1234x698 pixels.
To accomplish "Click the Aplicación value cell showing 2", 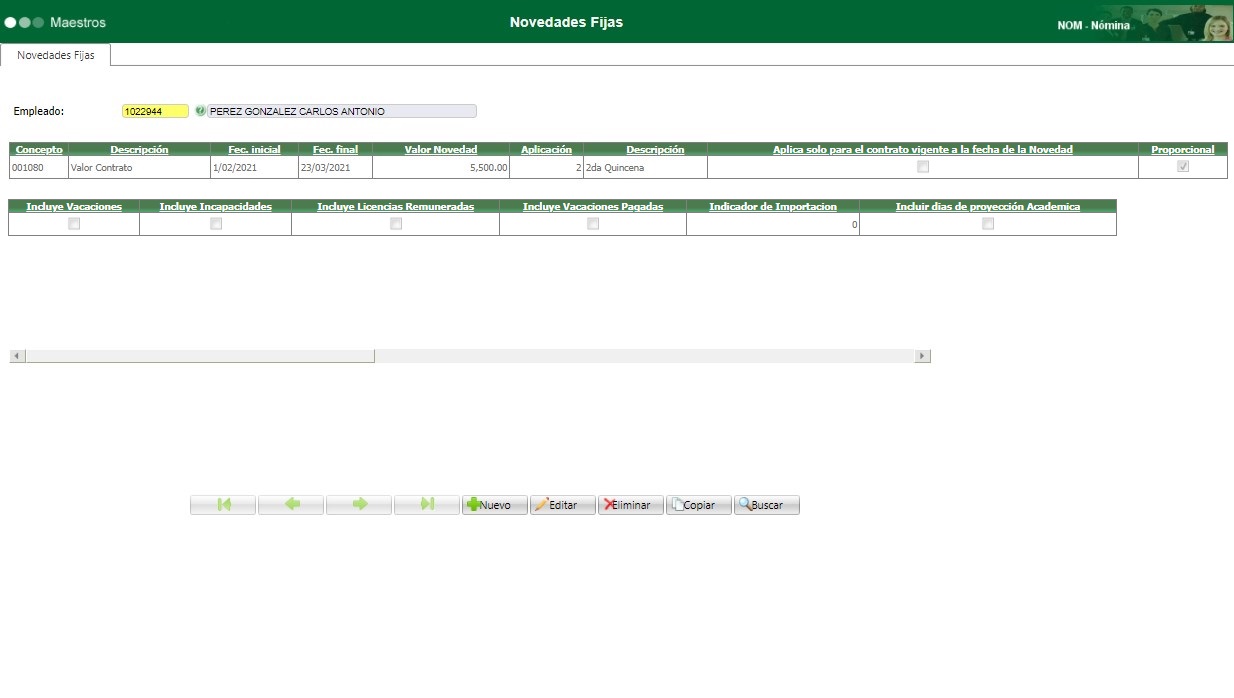I will click(547, 168).
